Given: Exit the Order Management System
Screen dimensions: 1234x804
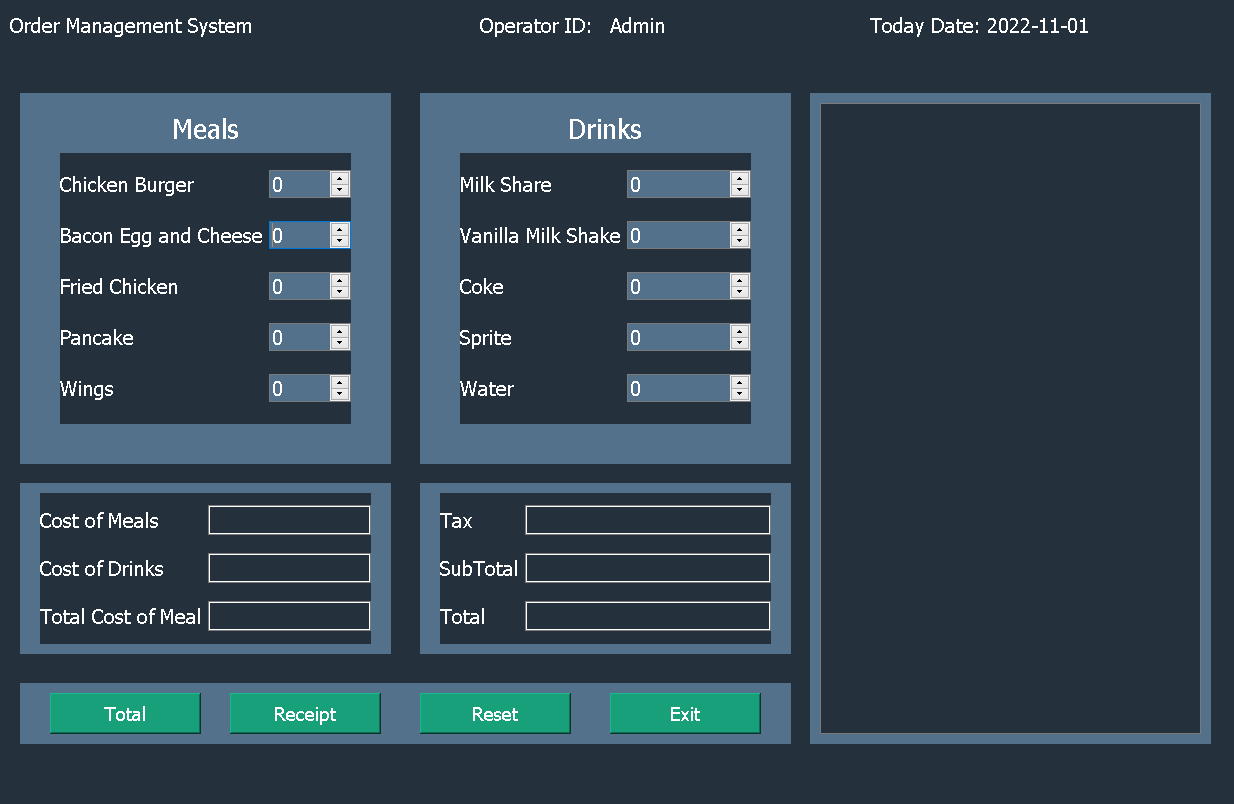Looking at the screenshot, I should coord(685,713).
